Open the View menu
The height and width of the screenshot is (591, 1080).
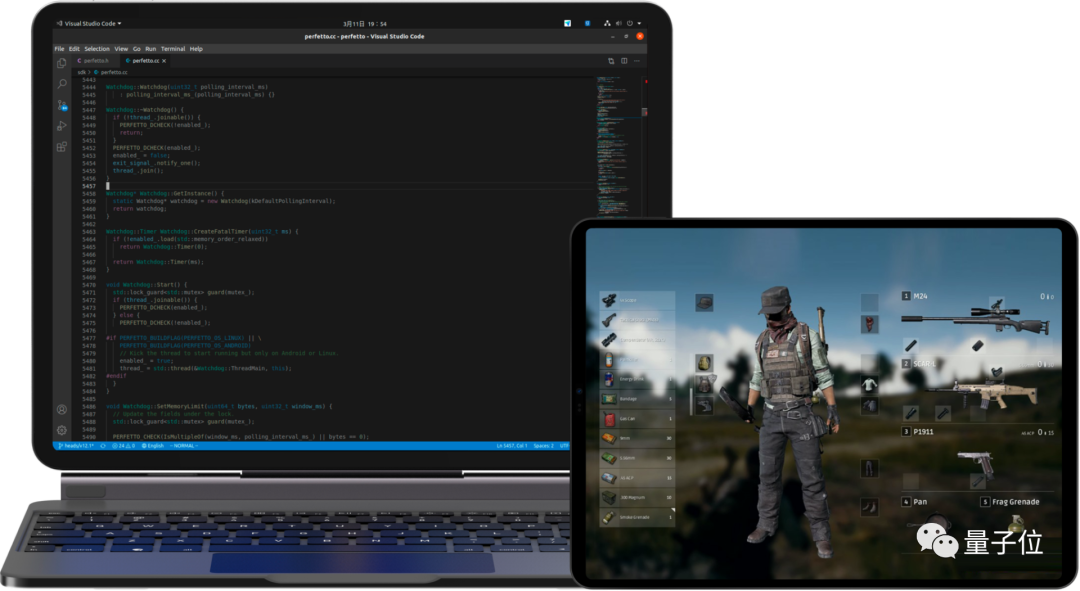pos(121,49)
